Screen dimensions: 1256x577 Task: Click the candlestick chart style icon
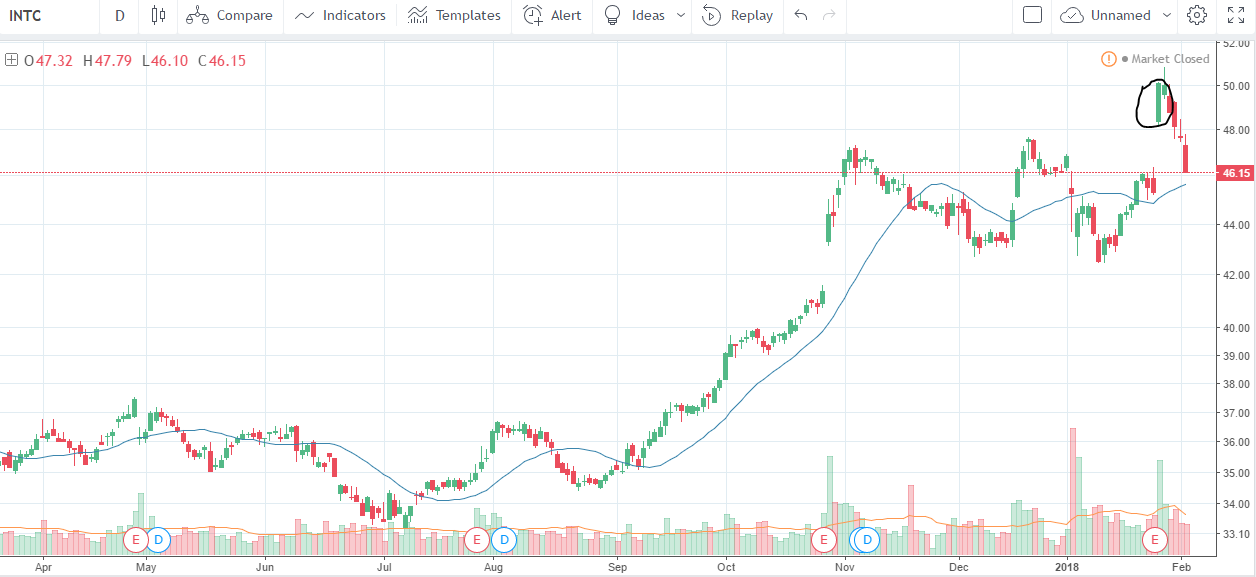157,15
